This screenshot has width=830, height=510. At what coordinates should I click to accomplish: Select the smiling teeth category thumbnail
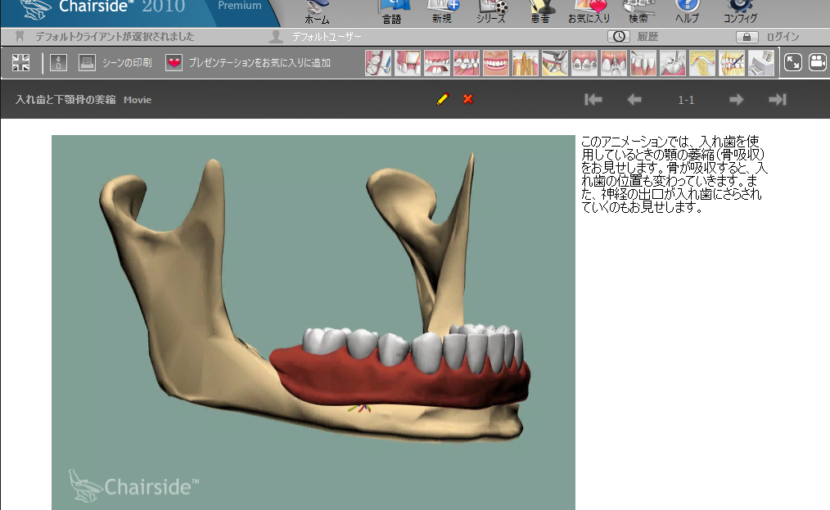496,63
